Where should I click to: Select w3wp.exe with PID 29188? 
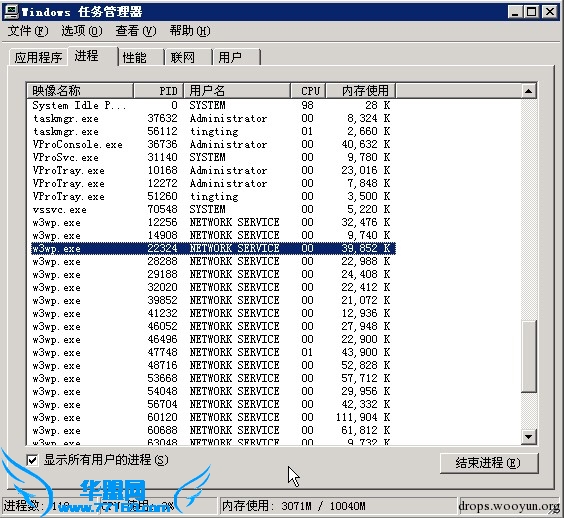tap(213, 274)
